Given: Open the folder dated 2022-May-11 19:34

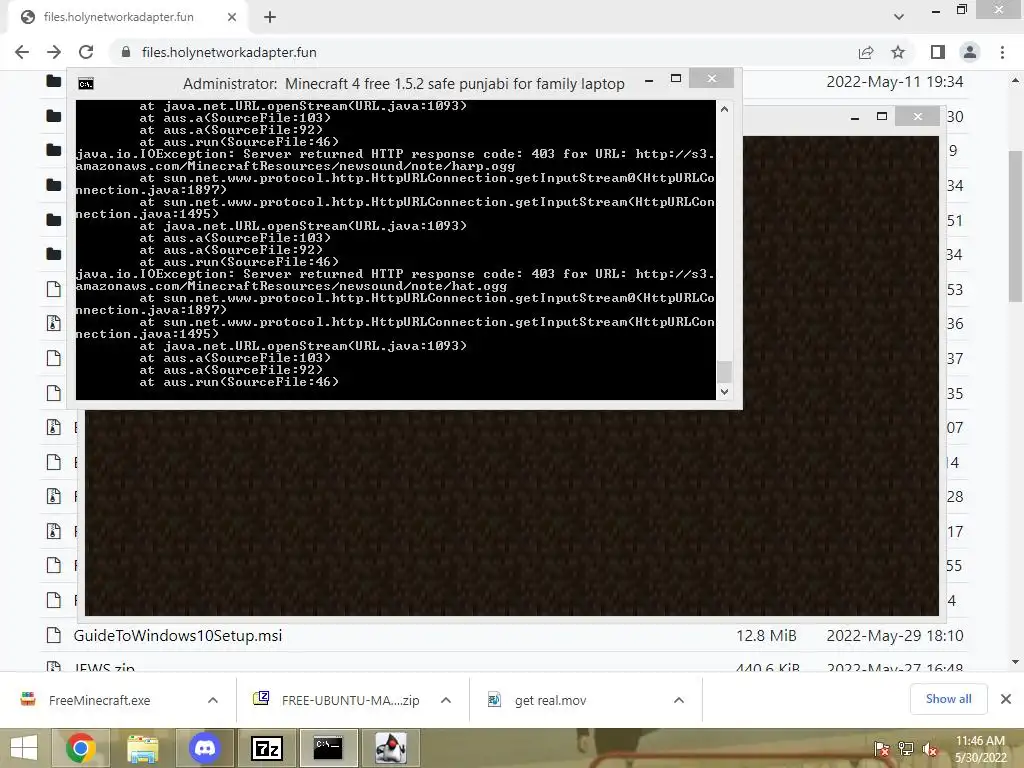Looking at the screenshot, I should pos(54,82).
